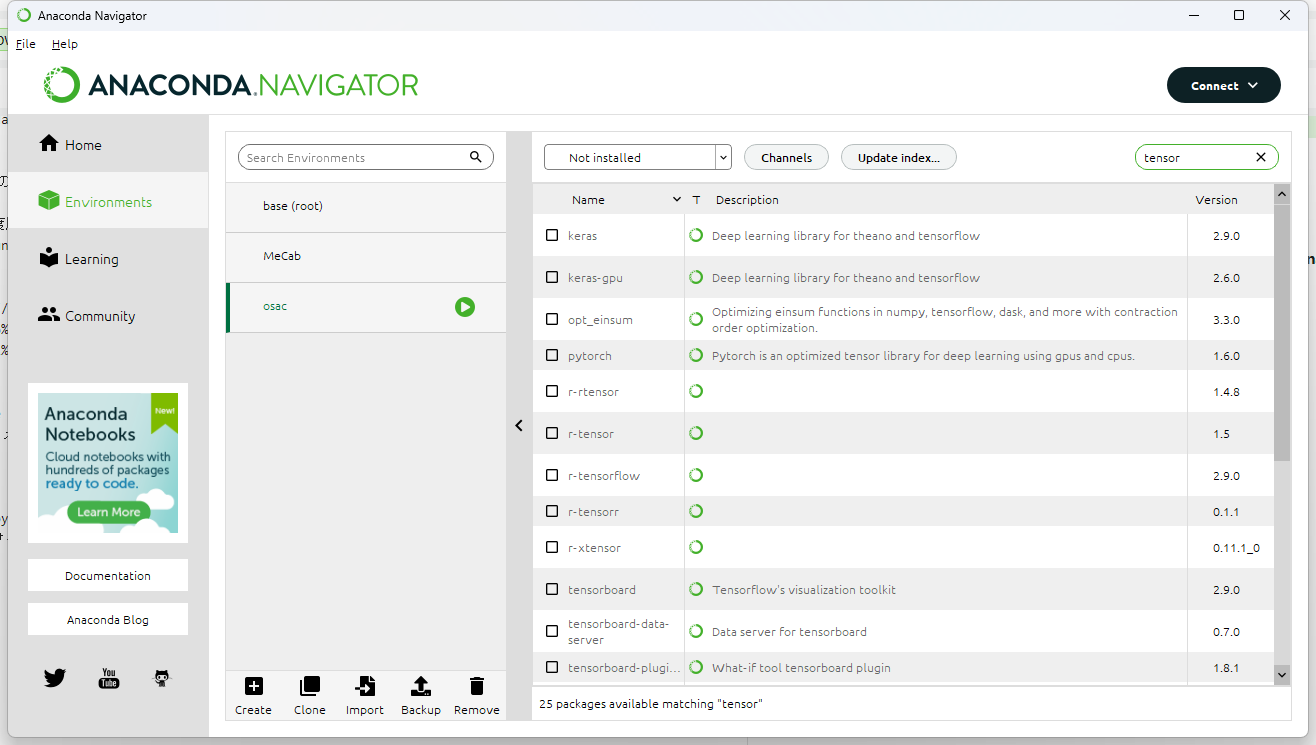The width and height of the screenshot is (1316, 745).
Task: Check the r-xtensor package checkbox
Action: pyautogui.click(x=552, y=547)
